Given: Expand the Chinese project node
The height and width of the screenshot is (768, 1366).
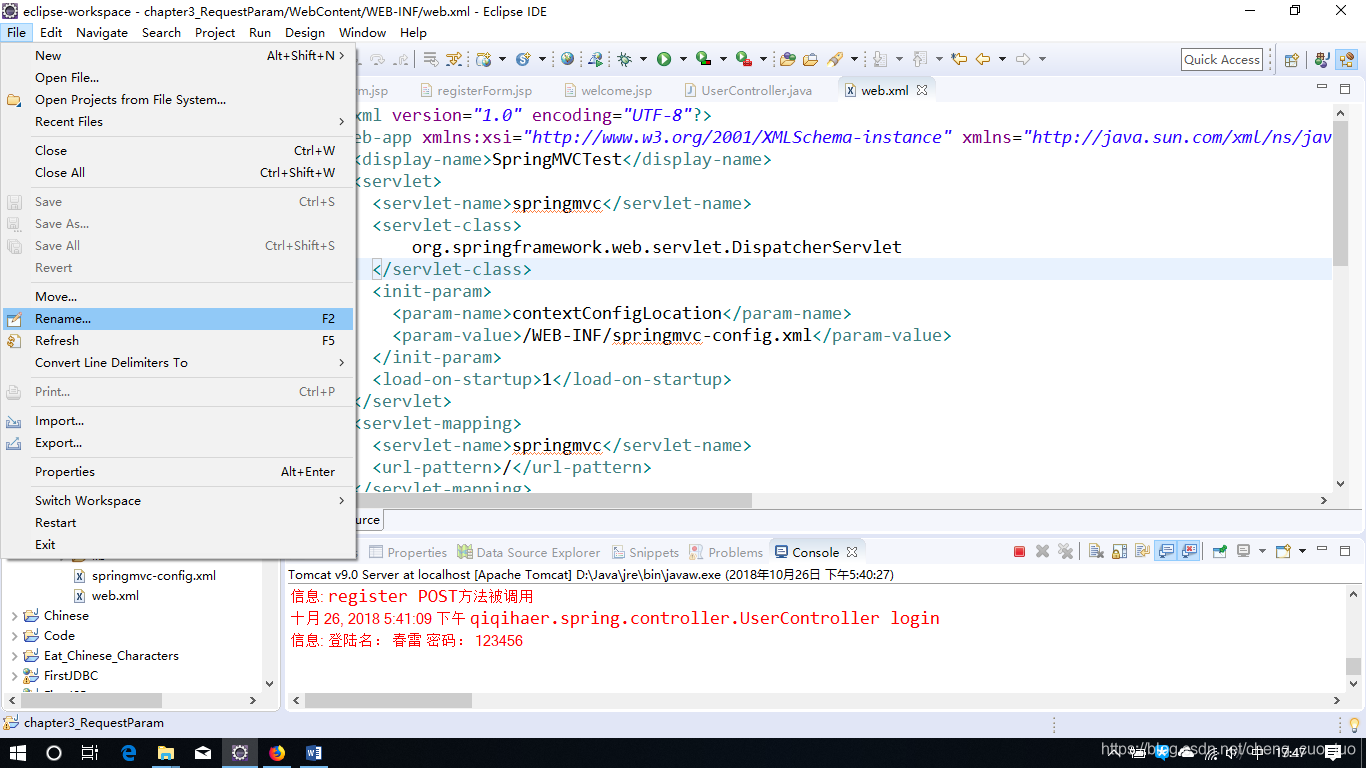Looking at the screenshot, I should [14, 616].
